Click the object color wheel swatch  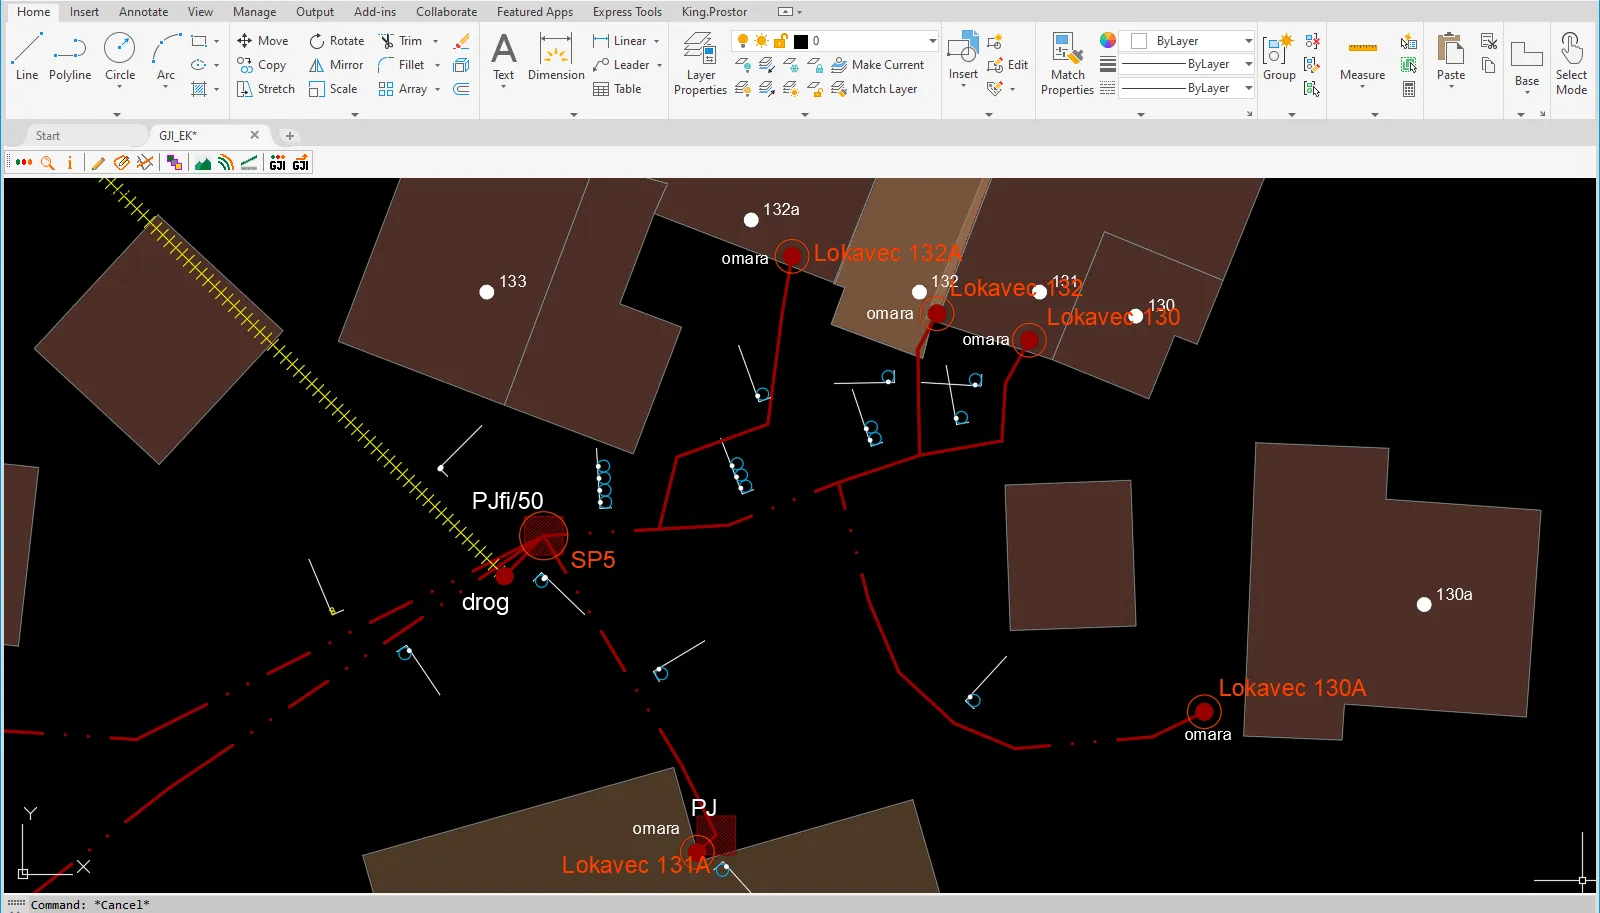pyautogui.click(x=1108, y=40)
